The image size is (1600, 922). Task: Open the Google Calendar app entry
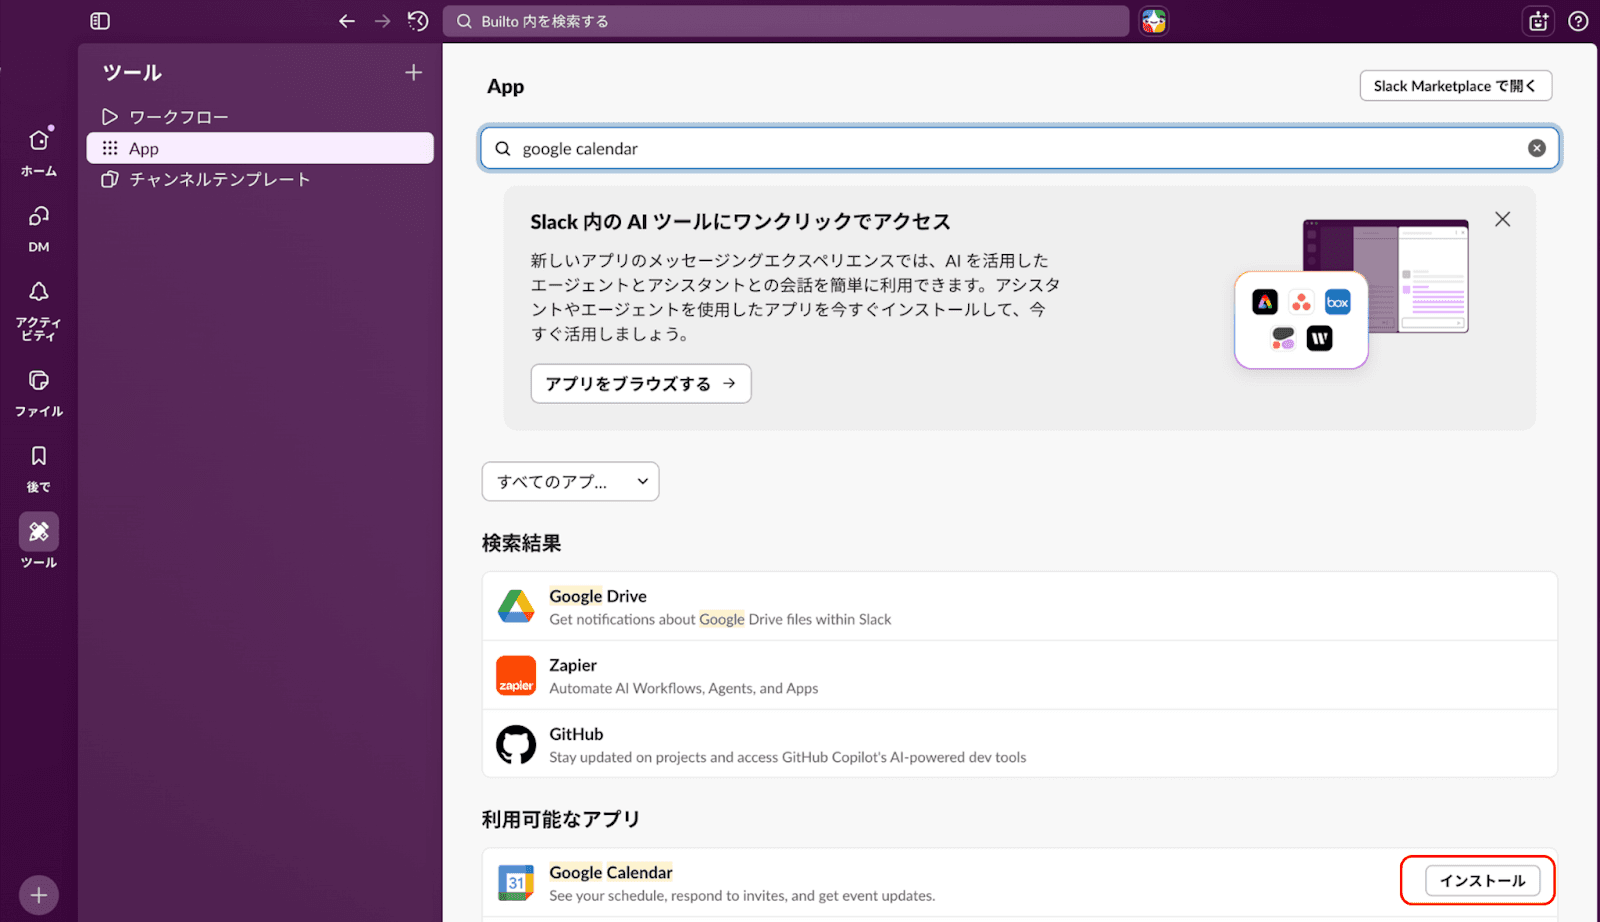tap(1020, 883)
